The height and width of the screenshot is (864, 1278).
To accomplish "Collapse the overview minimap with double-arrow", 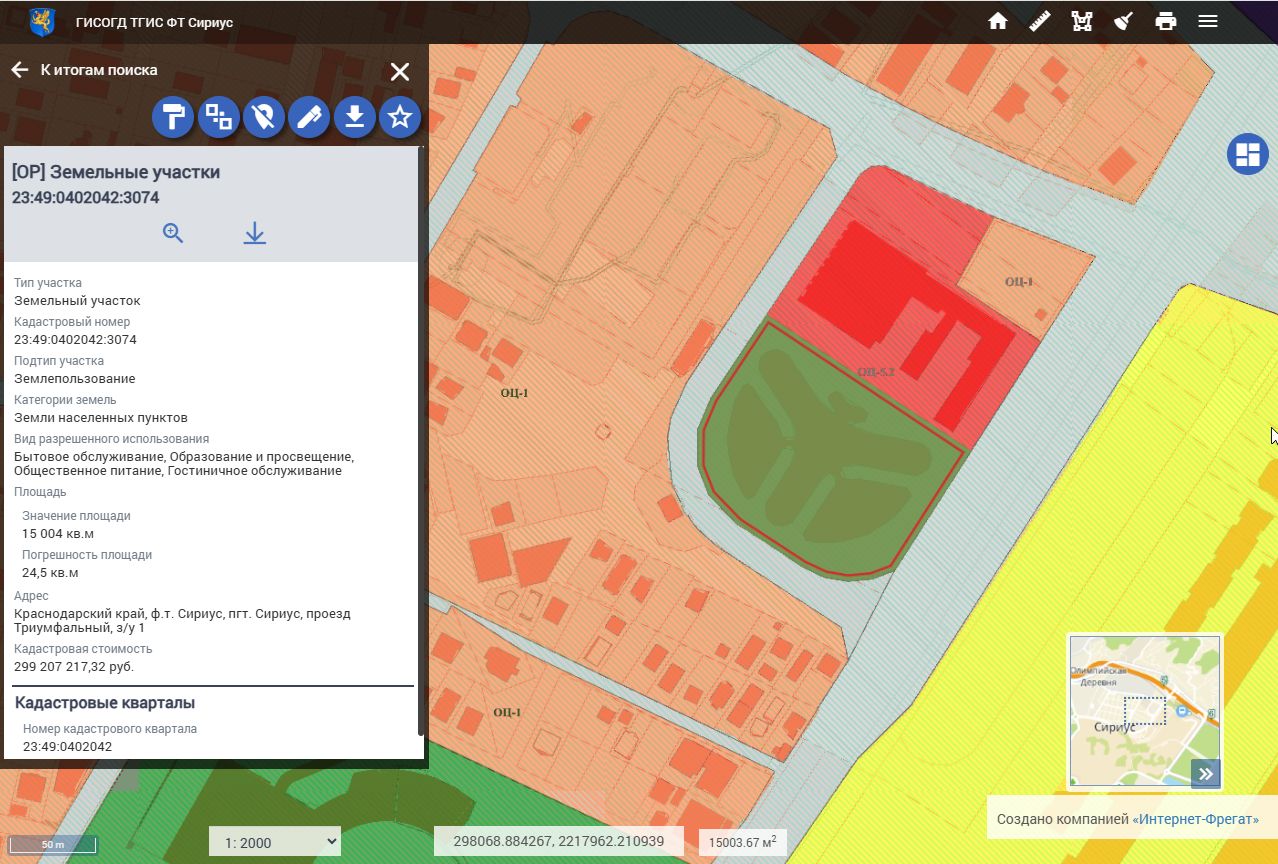I will point(1206,773).
